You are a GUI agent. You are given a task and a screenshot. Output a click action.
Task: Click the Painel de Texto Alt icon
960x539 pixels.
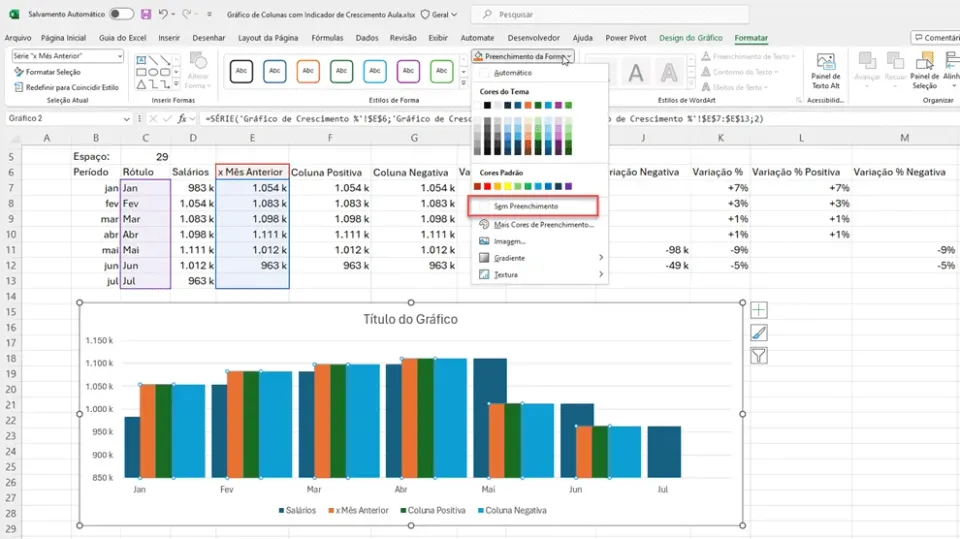[825, 70]
